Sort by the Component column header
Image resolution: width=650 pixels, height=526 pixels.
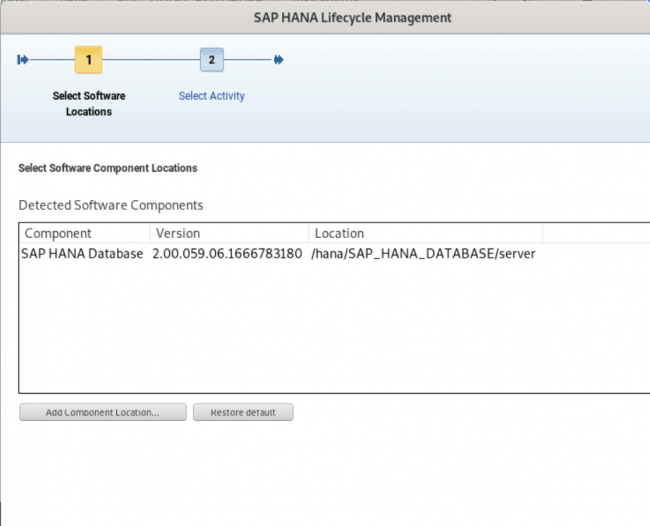pos(85,233)
